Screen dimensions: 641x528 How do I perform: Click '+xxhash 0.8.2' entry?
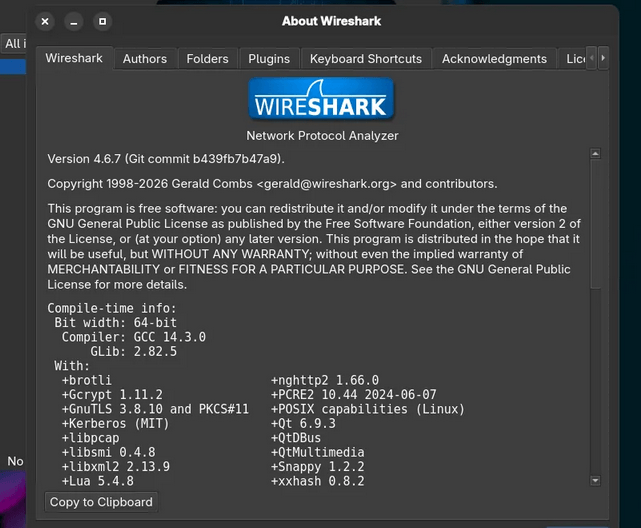[318, 481]
